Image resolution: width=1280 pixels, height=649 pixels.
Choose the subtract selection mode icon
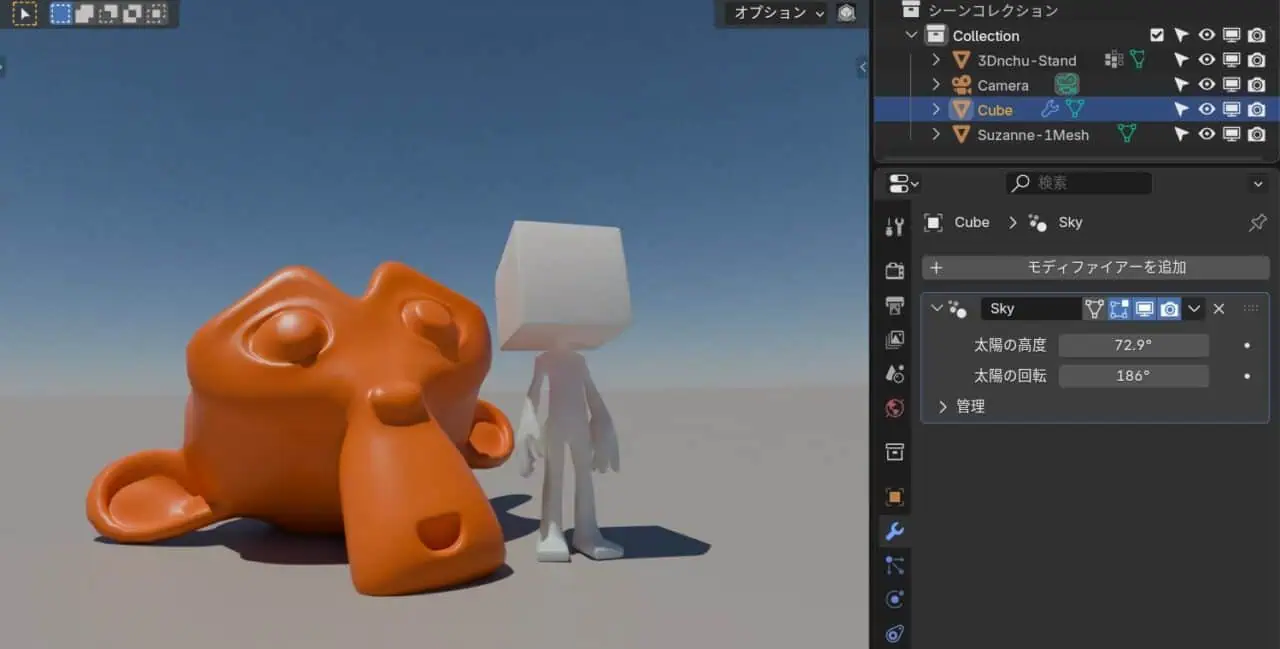click(109, 14)
